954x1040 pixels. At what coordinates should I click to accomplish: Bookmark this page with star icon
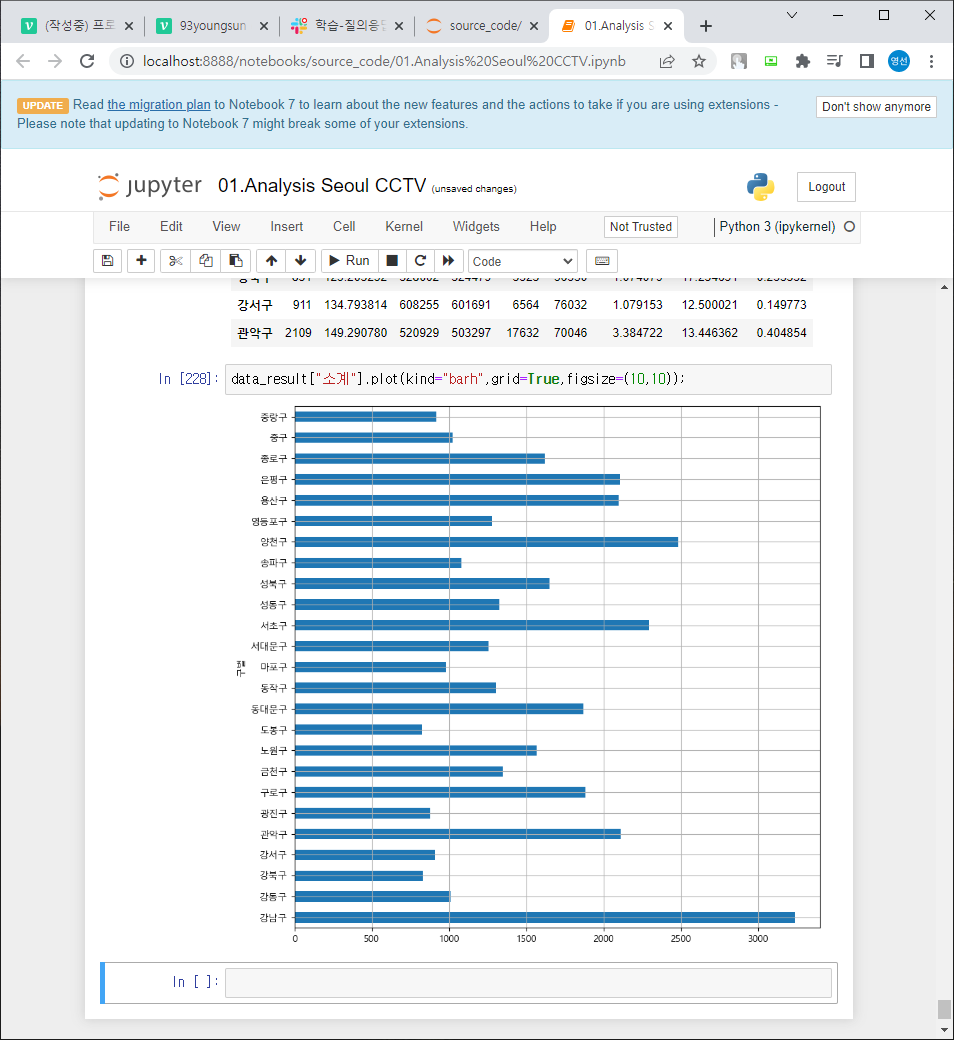pos(699,62)
